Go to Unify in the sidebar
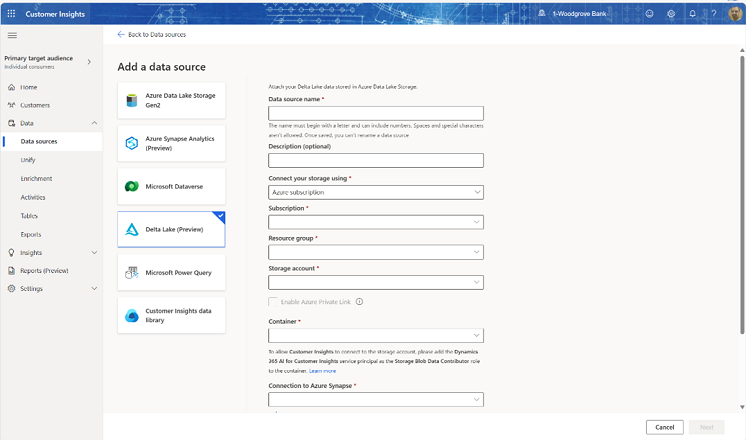The height and width of the screenshot is (440, 746). [28, 160]
